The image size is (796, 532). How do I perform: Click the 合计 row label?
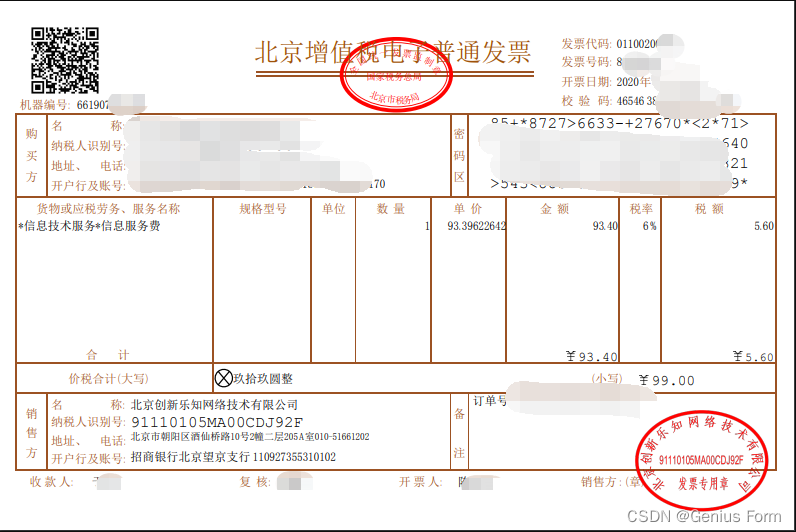108,355
